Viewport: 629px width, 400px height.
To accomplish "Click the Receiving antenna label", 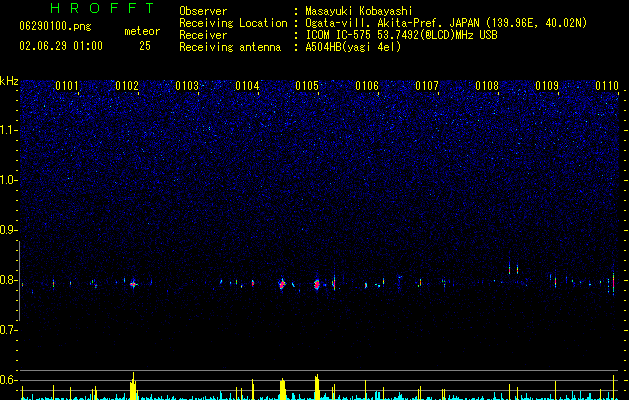I will click(230, 47).
